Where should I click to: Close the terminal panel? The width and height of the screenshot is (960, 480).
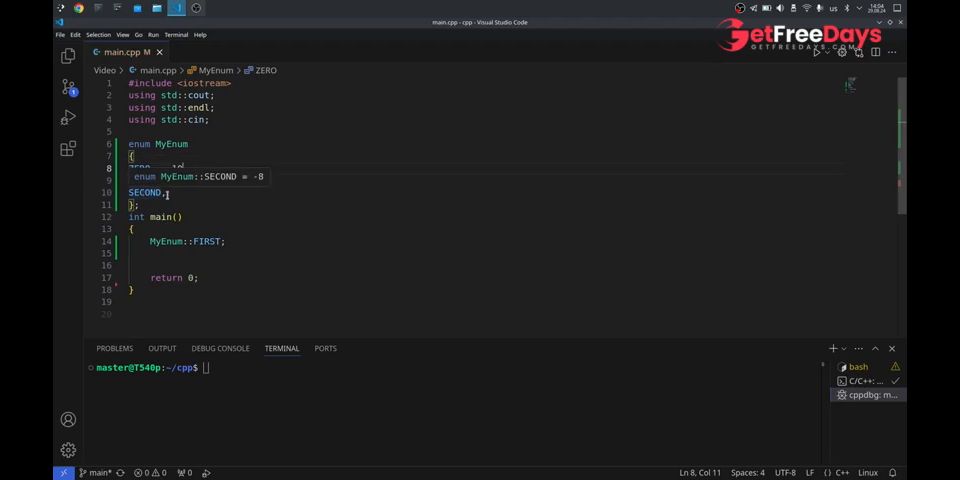tap(892, 348)
